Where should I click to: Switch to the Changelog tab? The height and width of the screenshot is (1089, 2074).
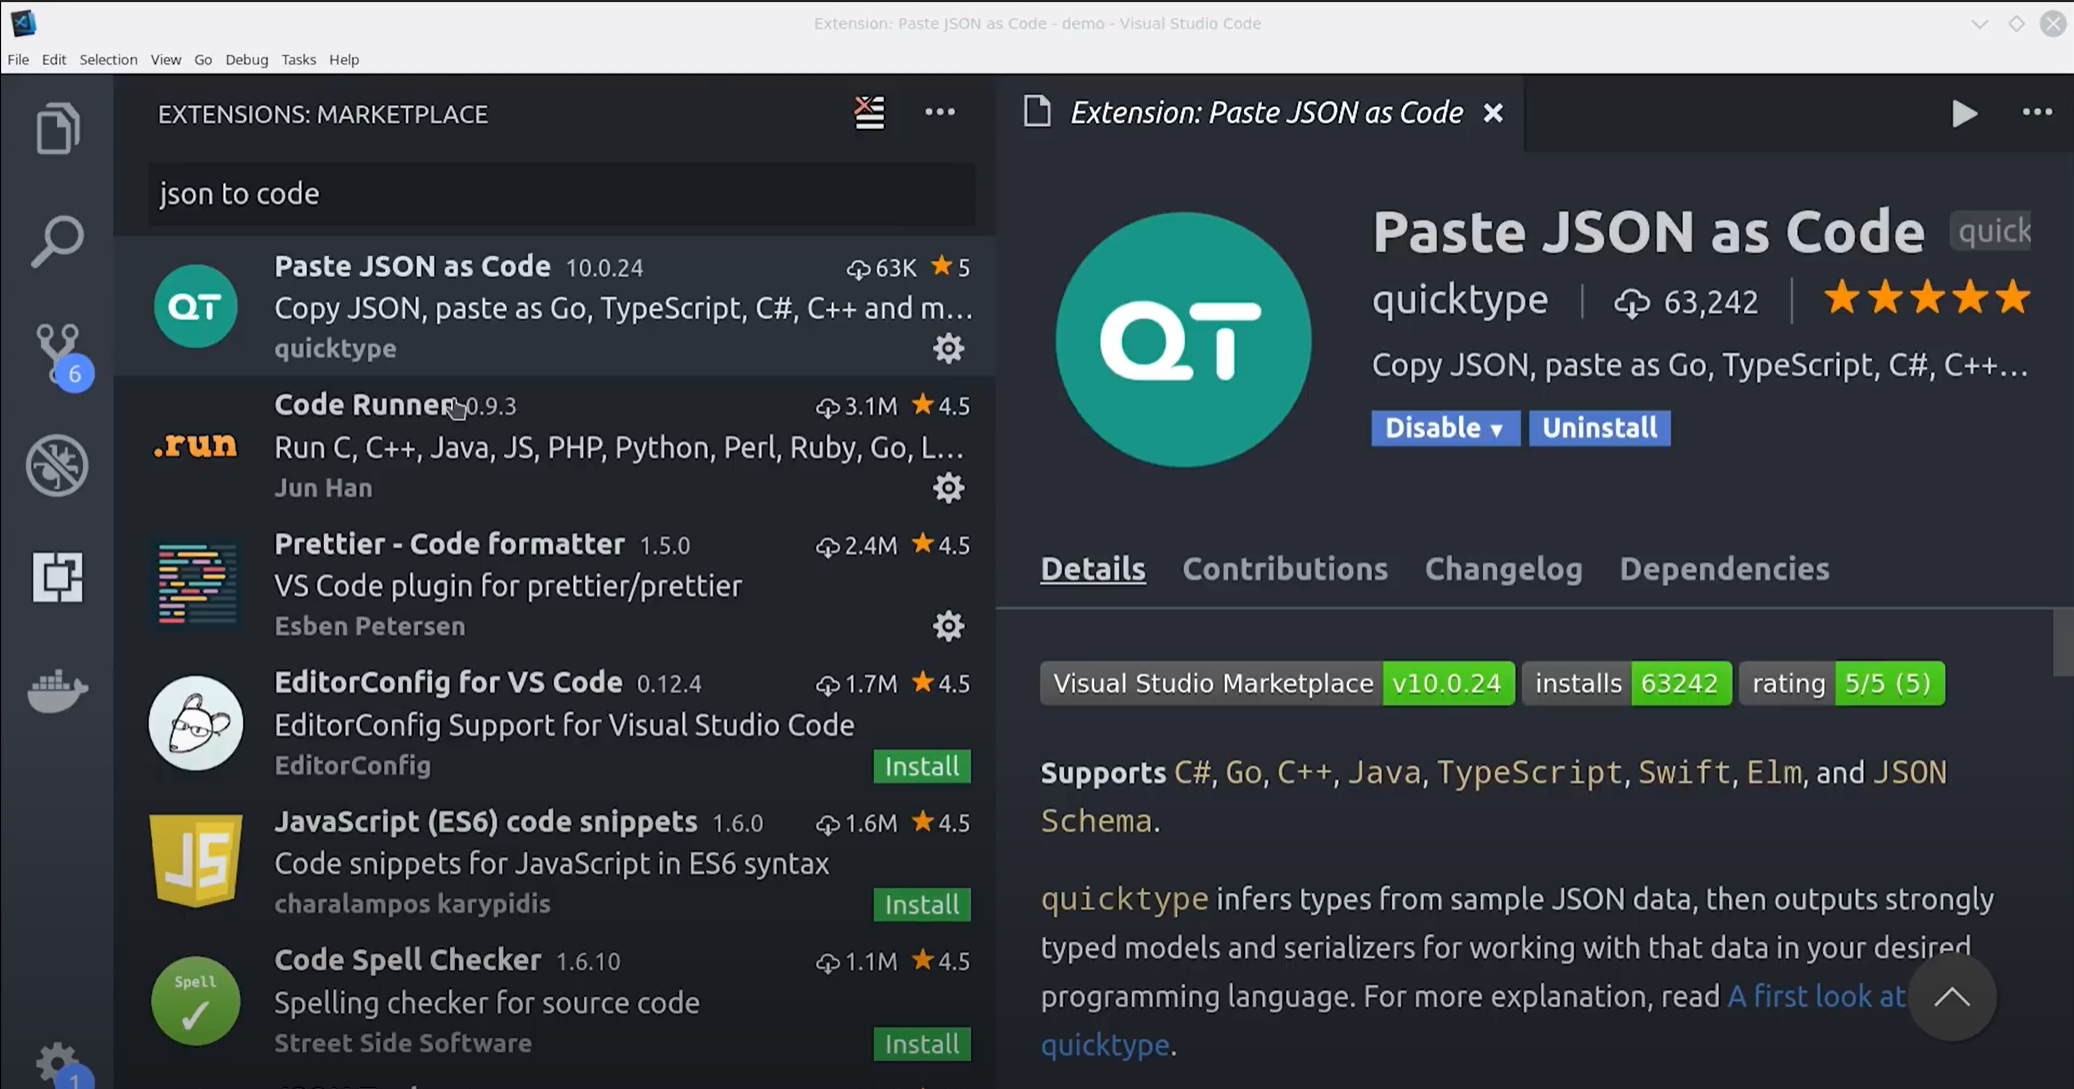[x=1503, y=569]
